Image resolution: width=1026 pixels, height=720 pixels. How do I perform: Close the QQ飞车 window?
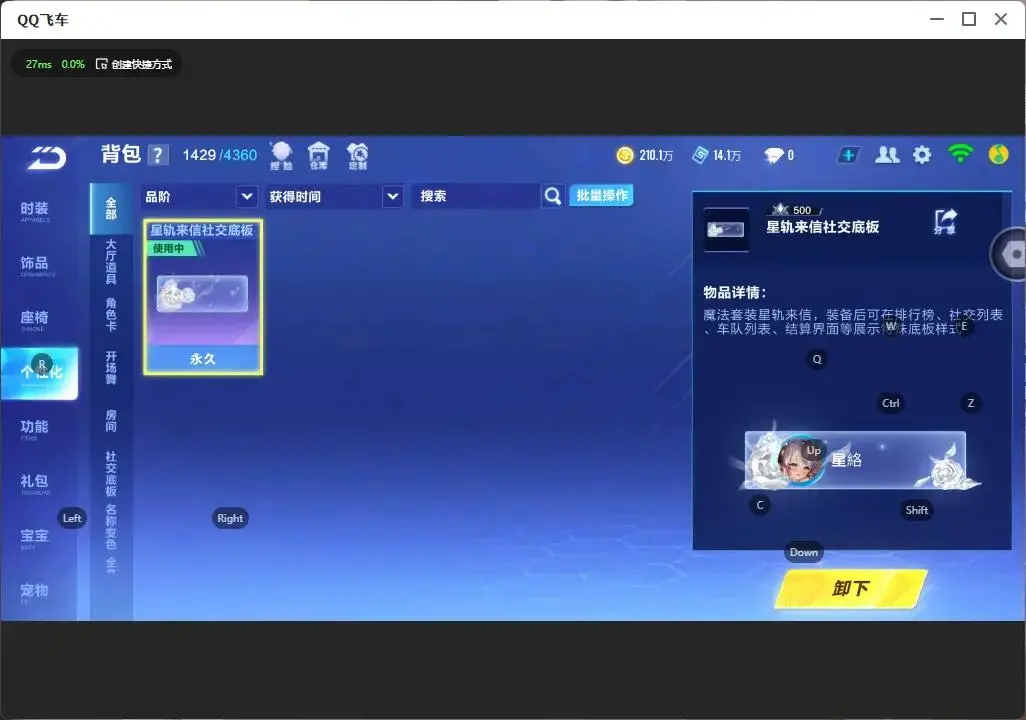(1001, 19)
